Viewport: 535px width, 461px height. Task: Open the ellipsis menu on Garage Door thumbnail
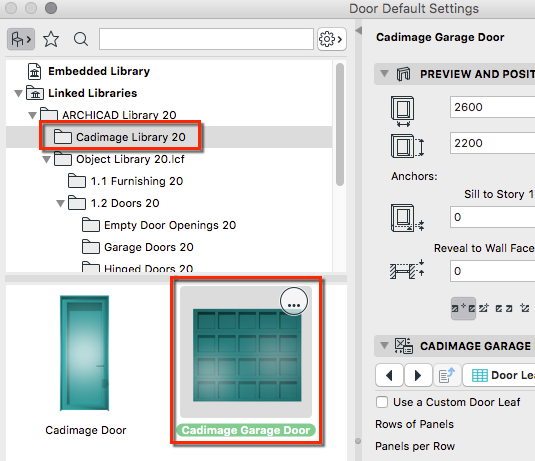click(294, 302)
